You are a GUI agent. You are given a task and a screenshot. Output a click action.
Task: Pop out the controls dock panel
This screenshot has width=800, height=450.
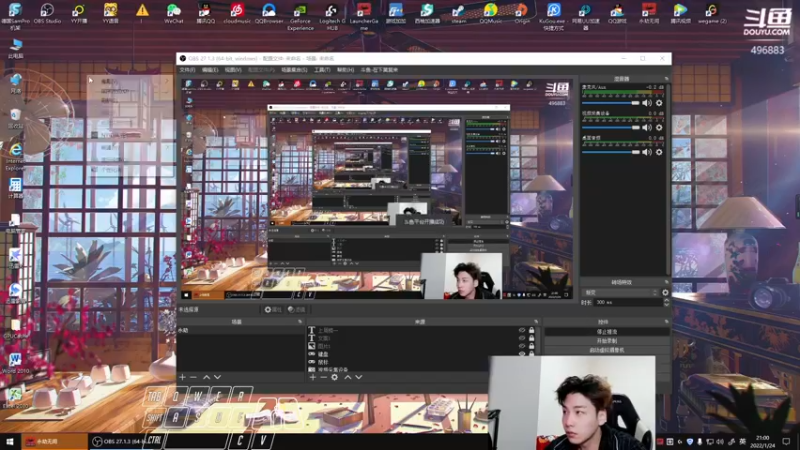tap(666, 322)
